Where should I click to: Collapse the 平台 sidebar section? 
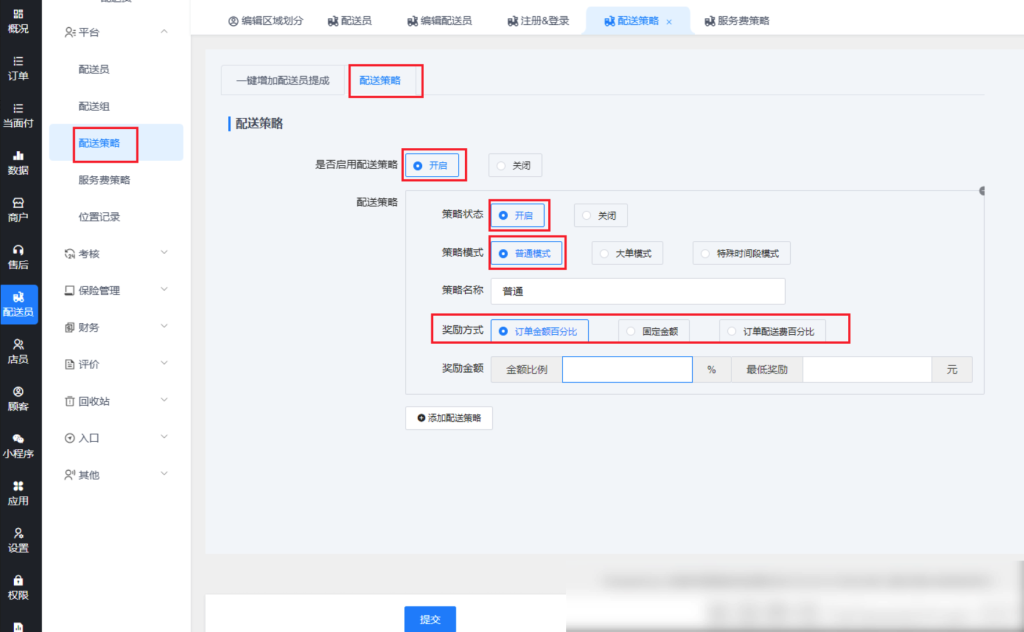point(164,33)
